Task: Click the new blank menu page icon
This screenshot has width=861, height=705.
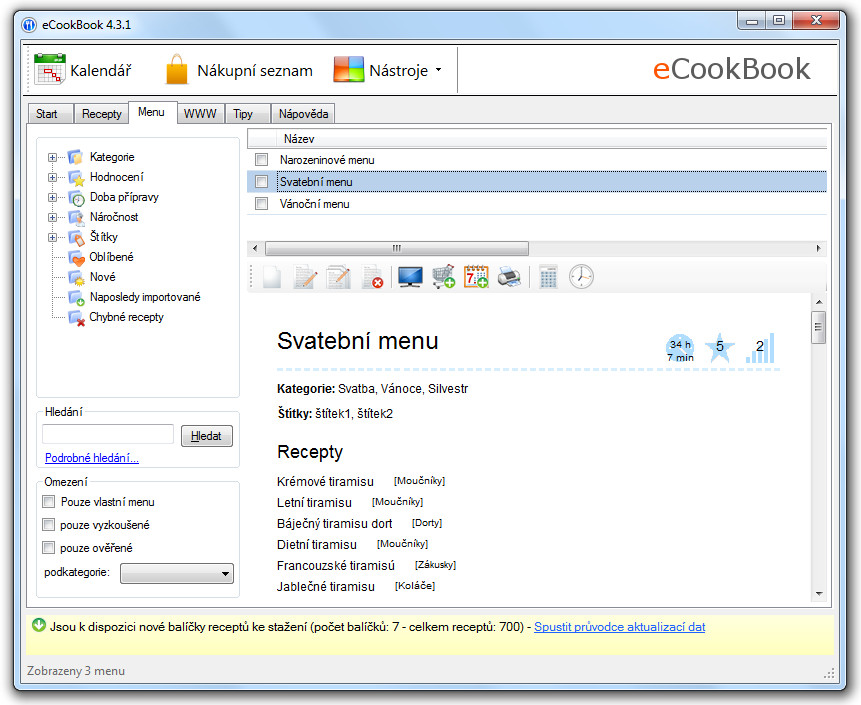Action: 272,277
